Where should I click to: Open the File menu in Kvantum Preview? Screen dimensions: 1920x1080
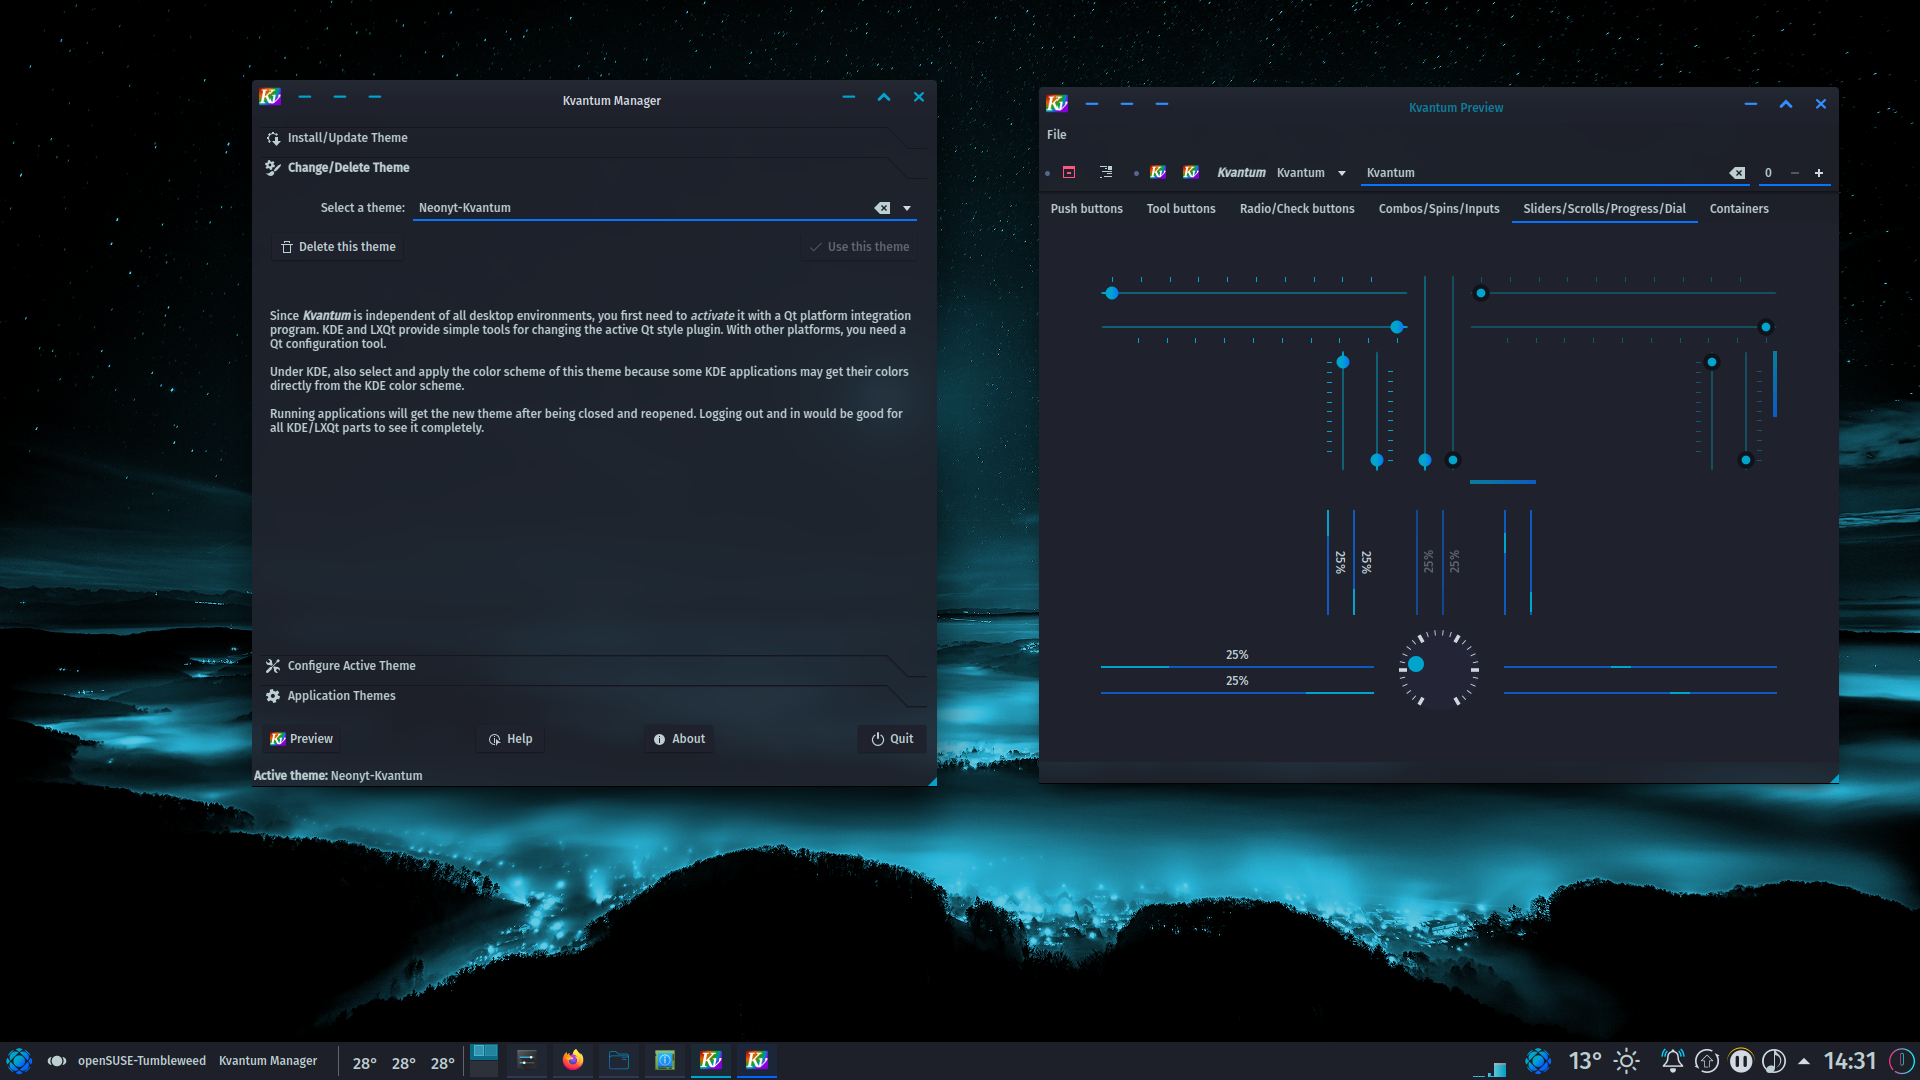click(x=1057, y=135)
